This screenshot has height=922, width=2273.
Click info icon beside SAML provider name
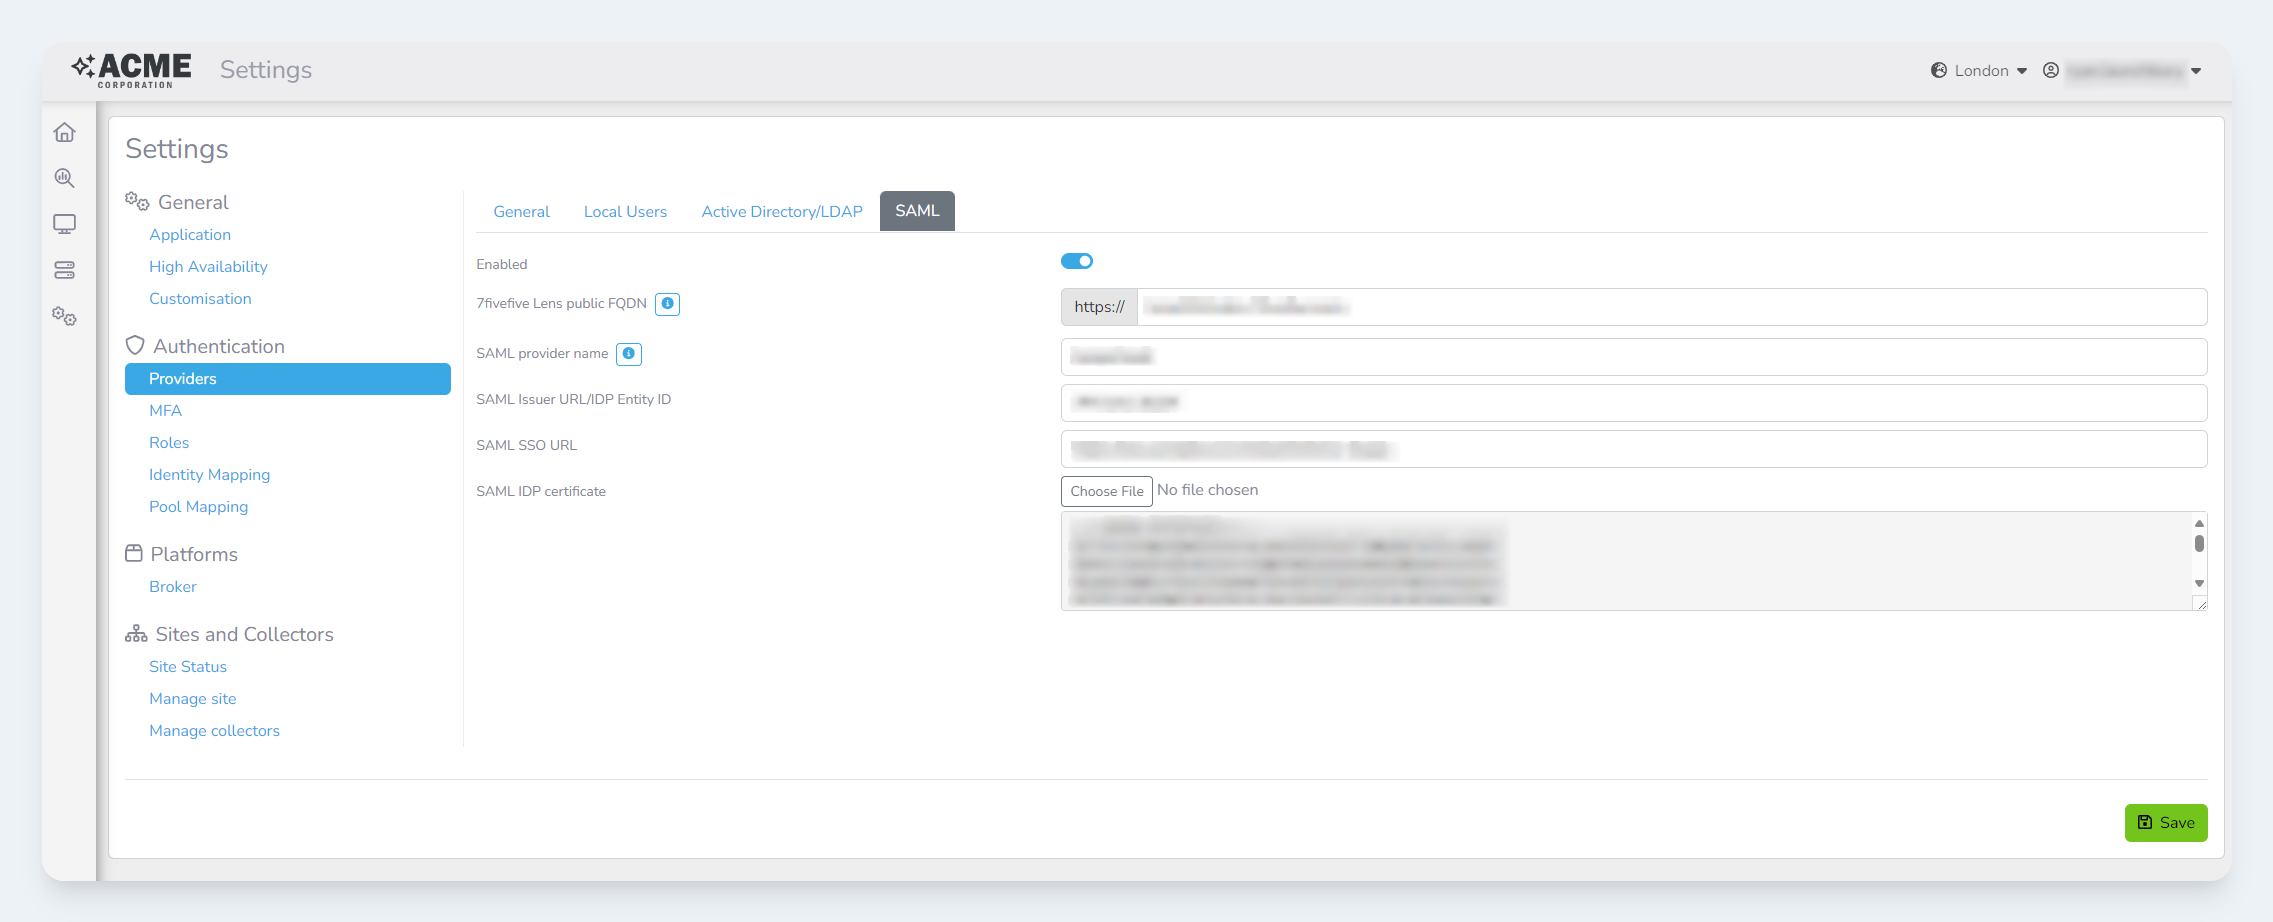click(628, 354)
